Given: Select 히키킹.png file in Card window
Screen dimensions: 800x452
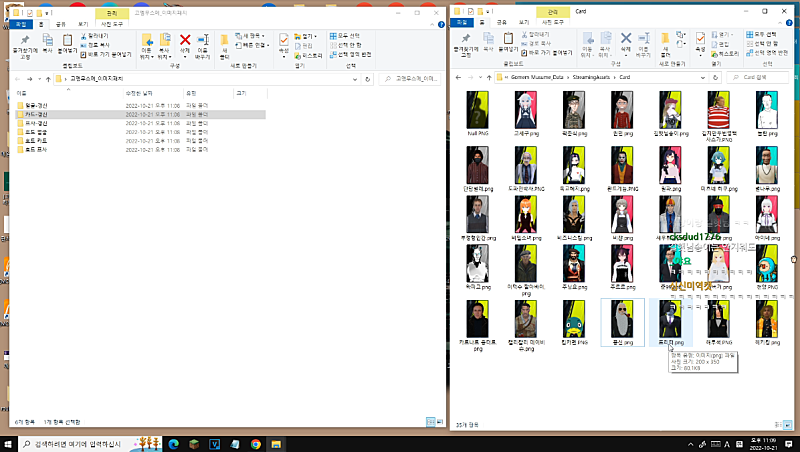Looking at the screenshot, I should click(x=767, y=322).
